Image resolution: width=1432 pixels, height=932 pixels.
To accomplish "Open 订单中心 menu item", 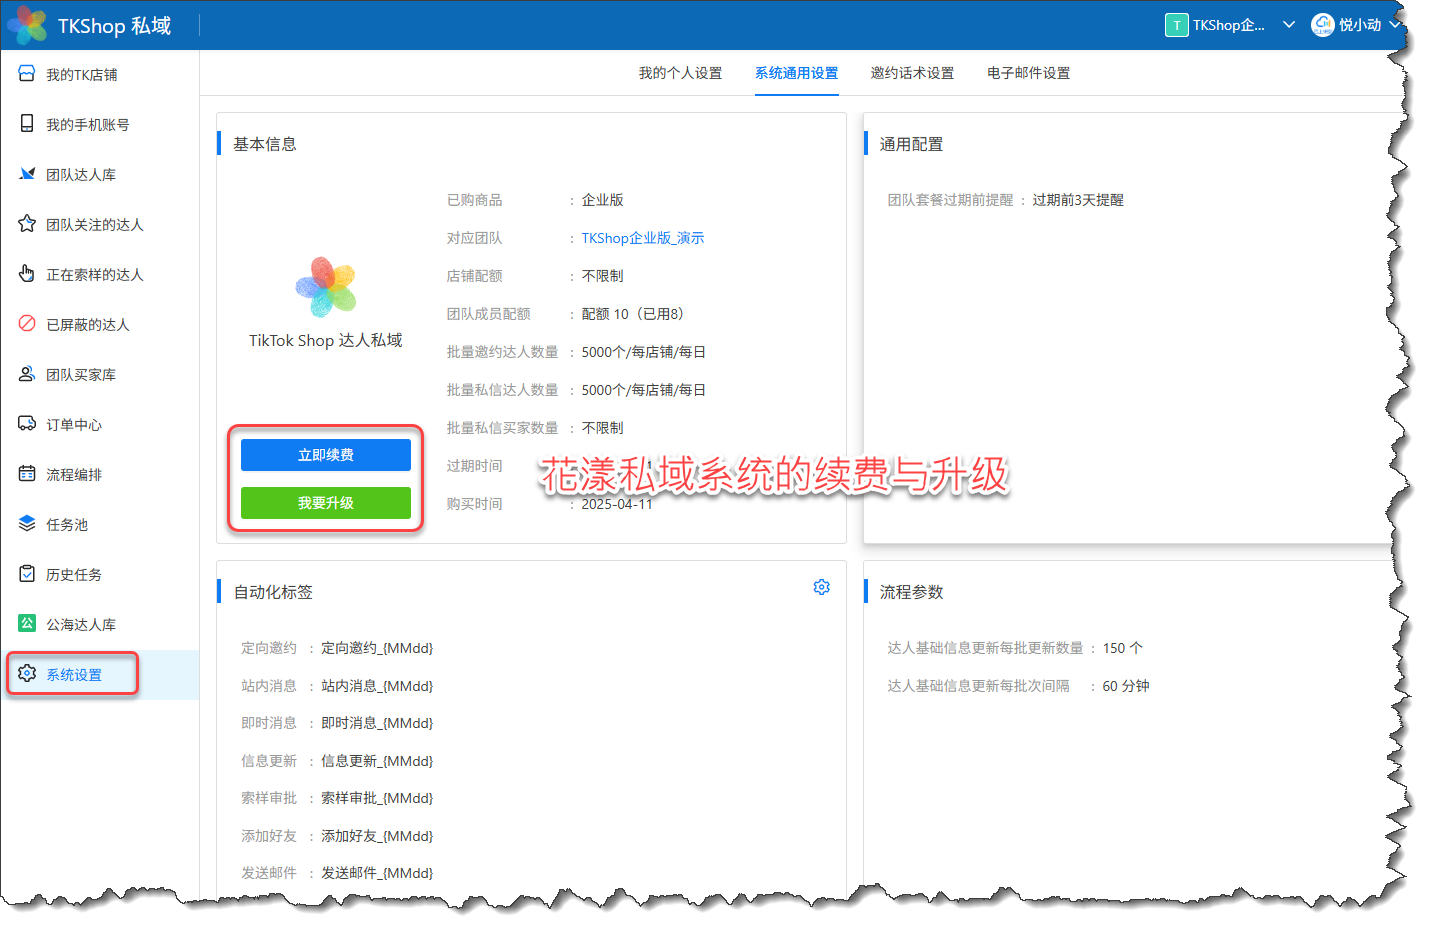I will tap(100, 425).
